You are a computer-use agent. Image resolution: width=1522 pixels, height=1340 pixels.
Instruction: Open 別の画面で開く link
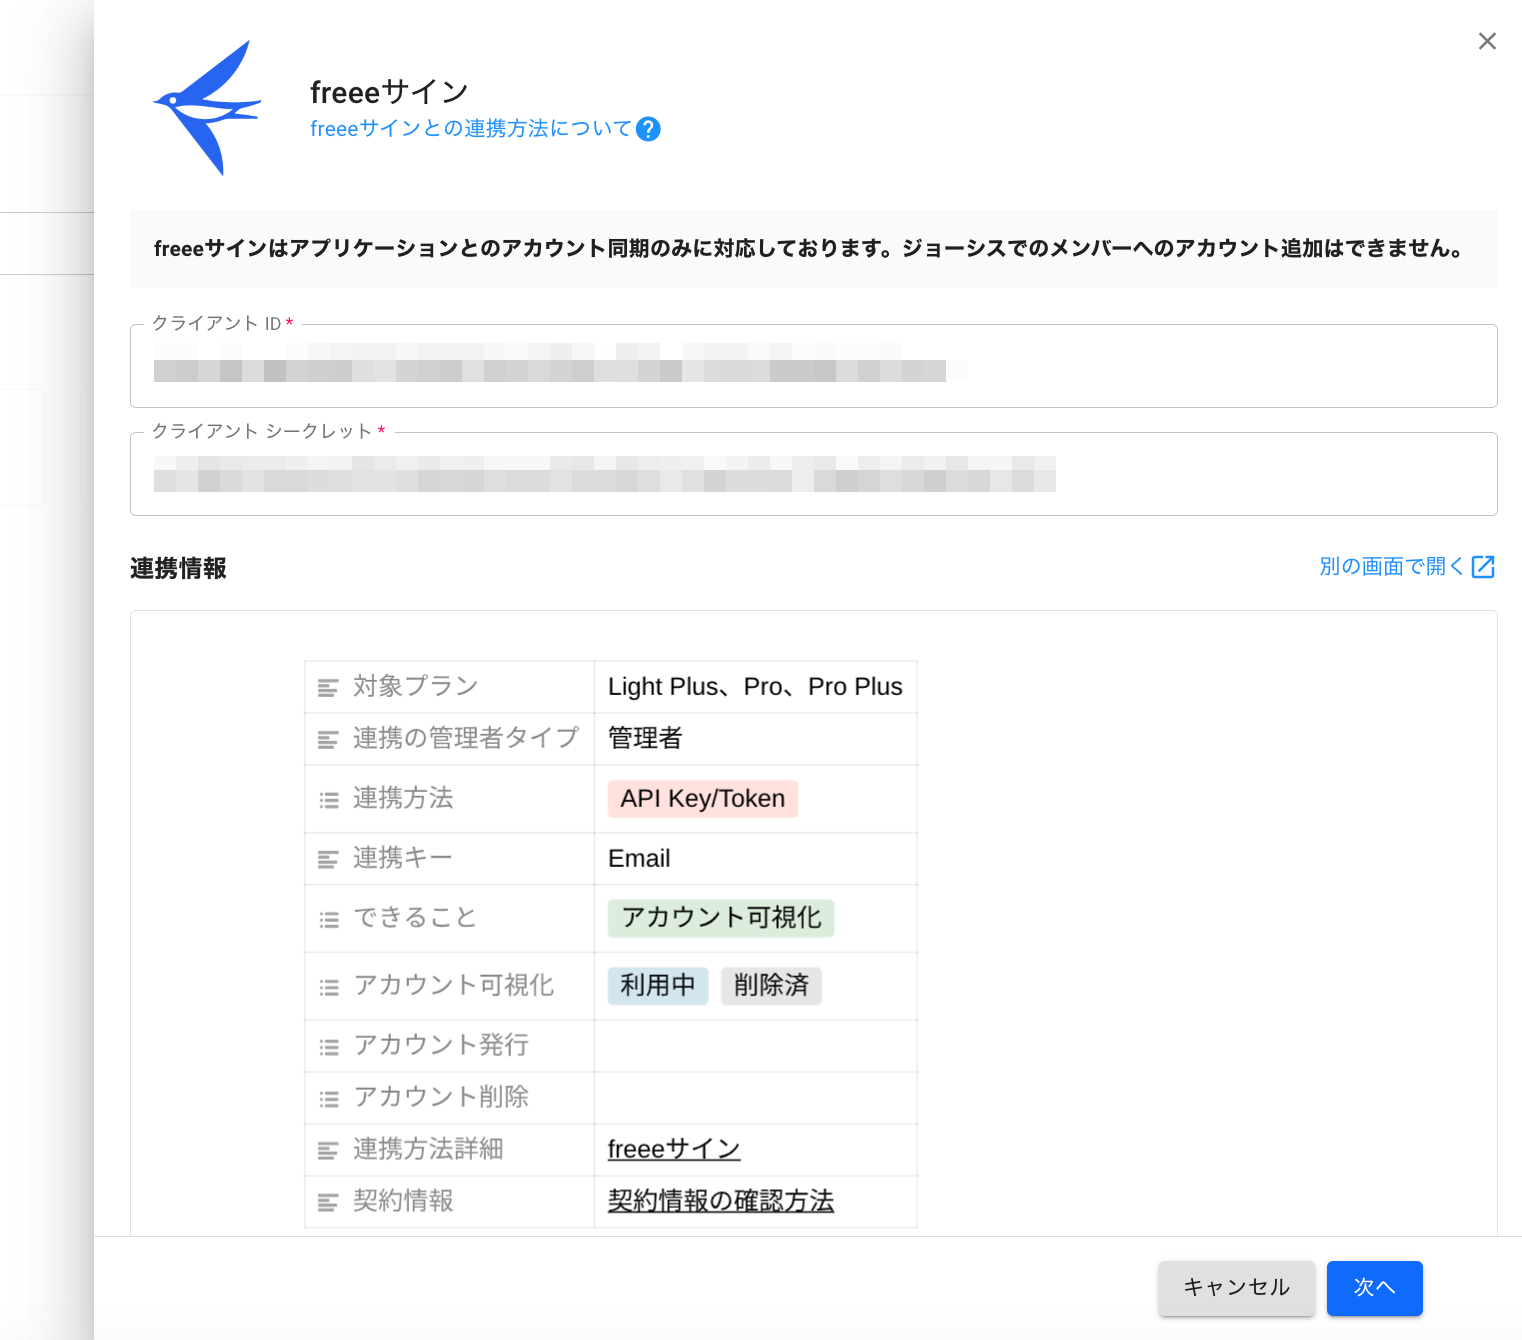click(x=1391, y=567)
